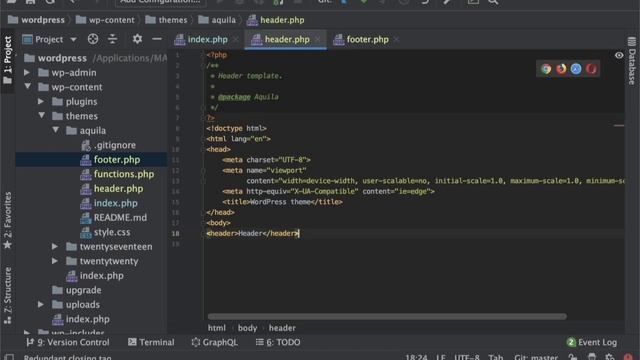Image resolution: width=640 pixels, height=360 pixels.
Task: Open the Favorites sidebar tab
Action: pyautogui.click(x=7, y=220)
